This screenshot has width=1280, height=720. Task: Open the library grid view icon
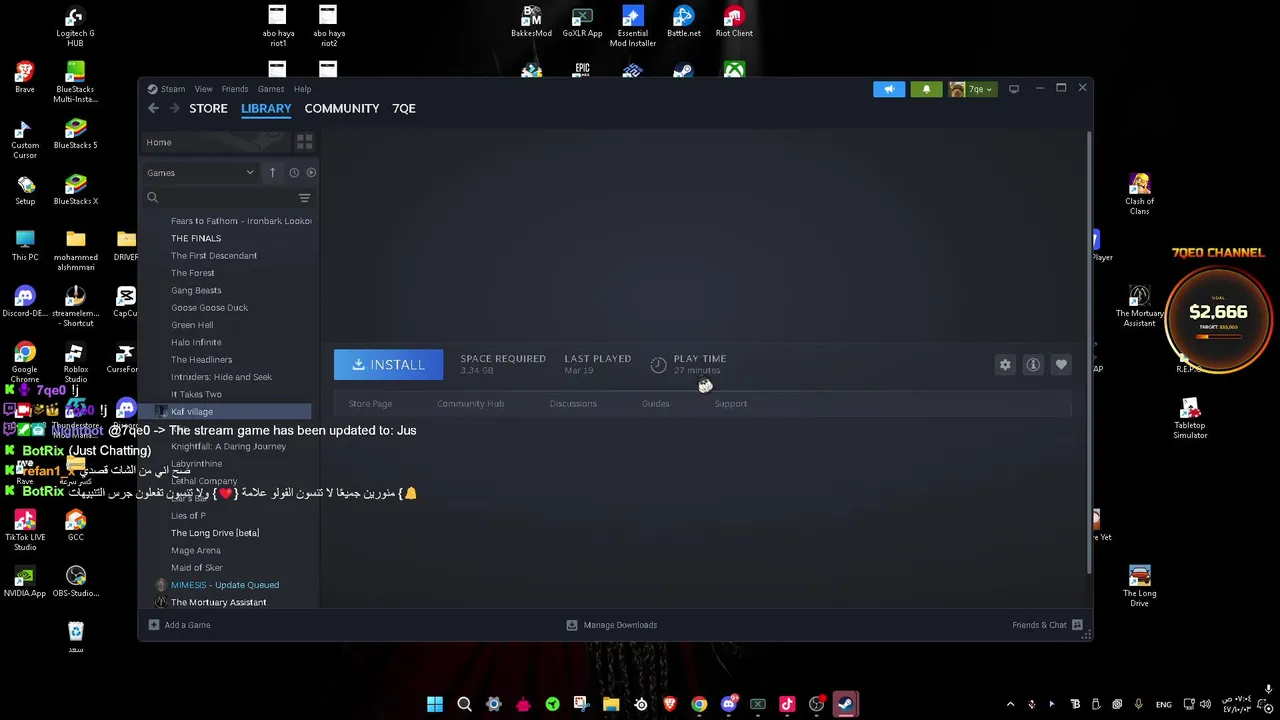305,142
